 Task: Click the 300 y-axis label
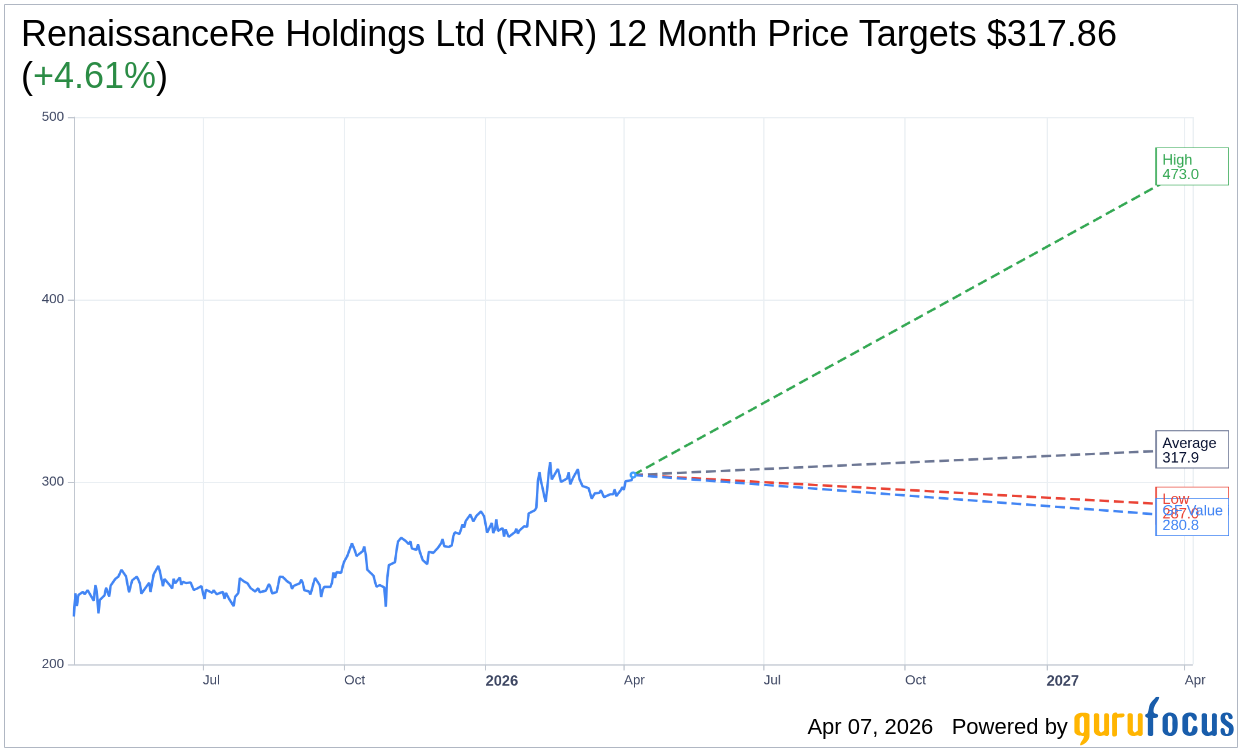(x=52, y=482)
